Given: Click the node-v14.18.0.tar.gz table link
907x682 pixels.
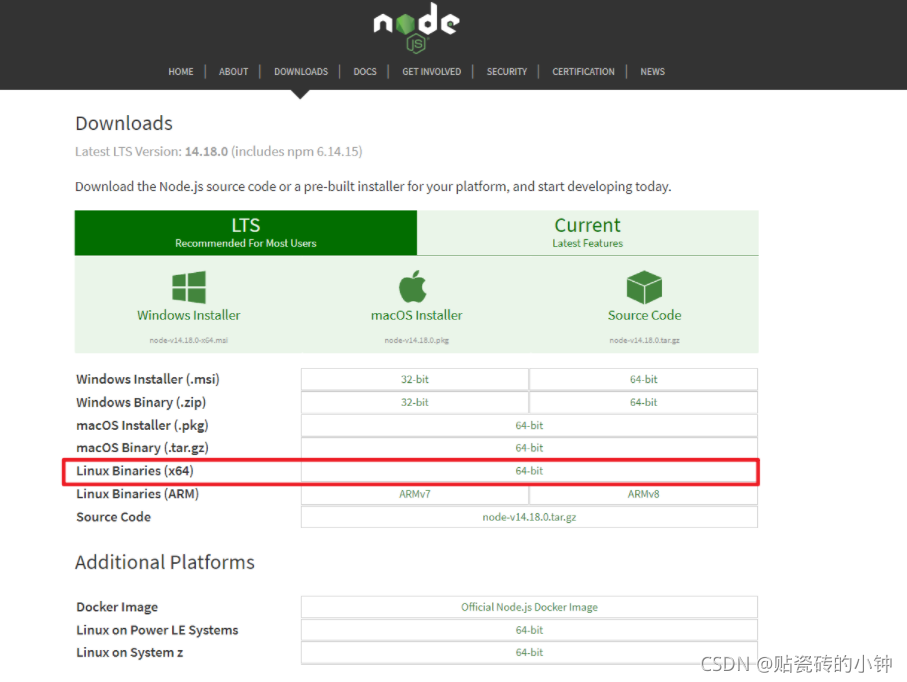Looking at the screenshot, I should (x=529, y=517).
